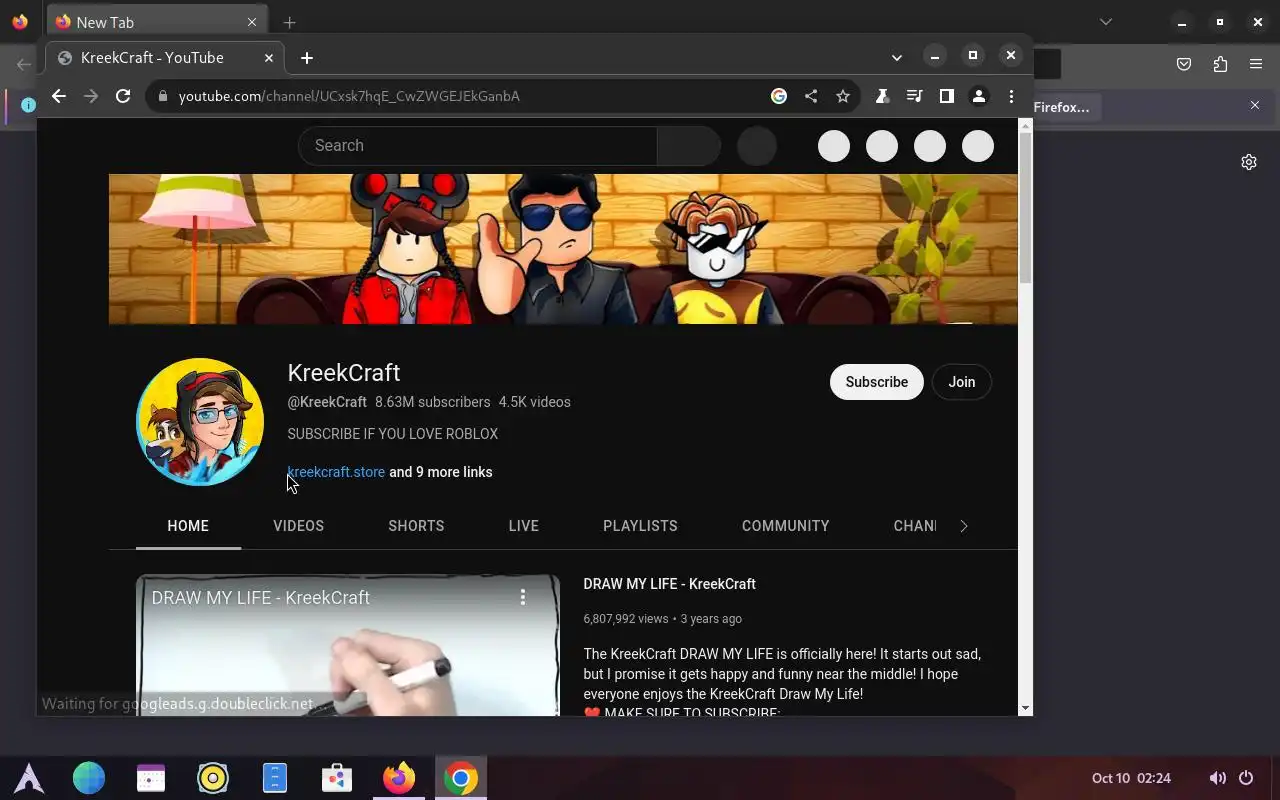Subscribe to KreekCraft channel
Viewport: 1280px width, 800px height.
pos(877,382)
